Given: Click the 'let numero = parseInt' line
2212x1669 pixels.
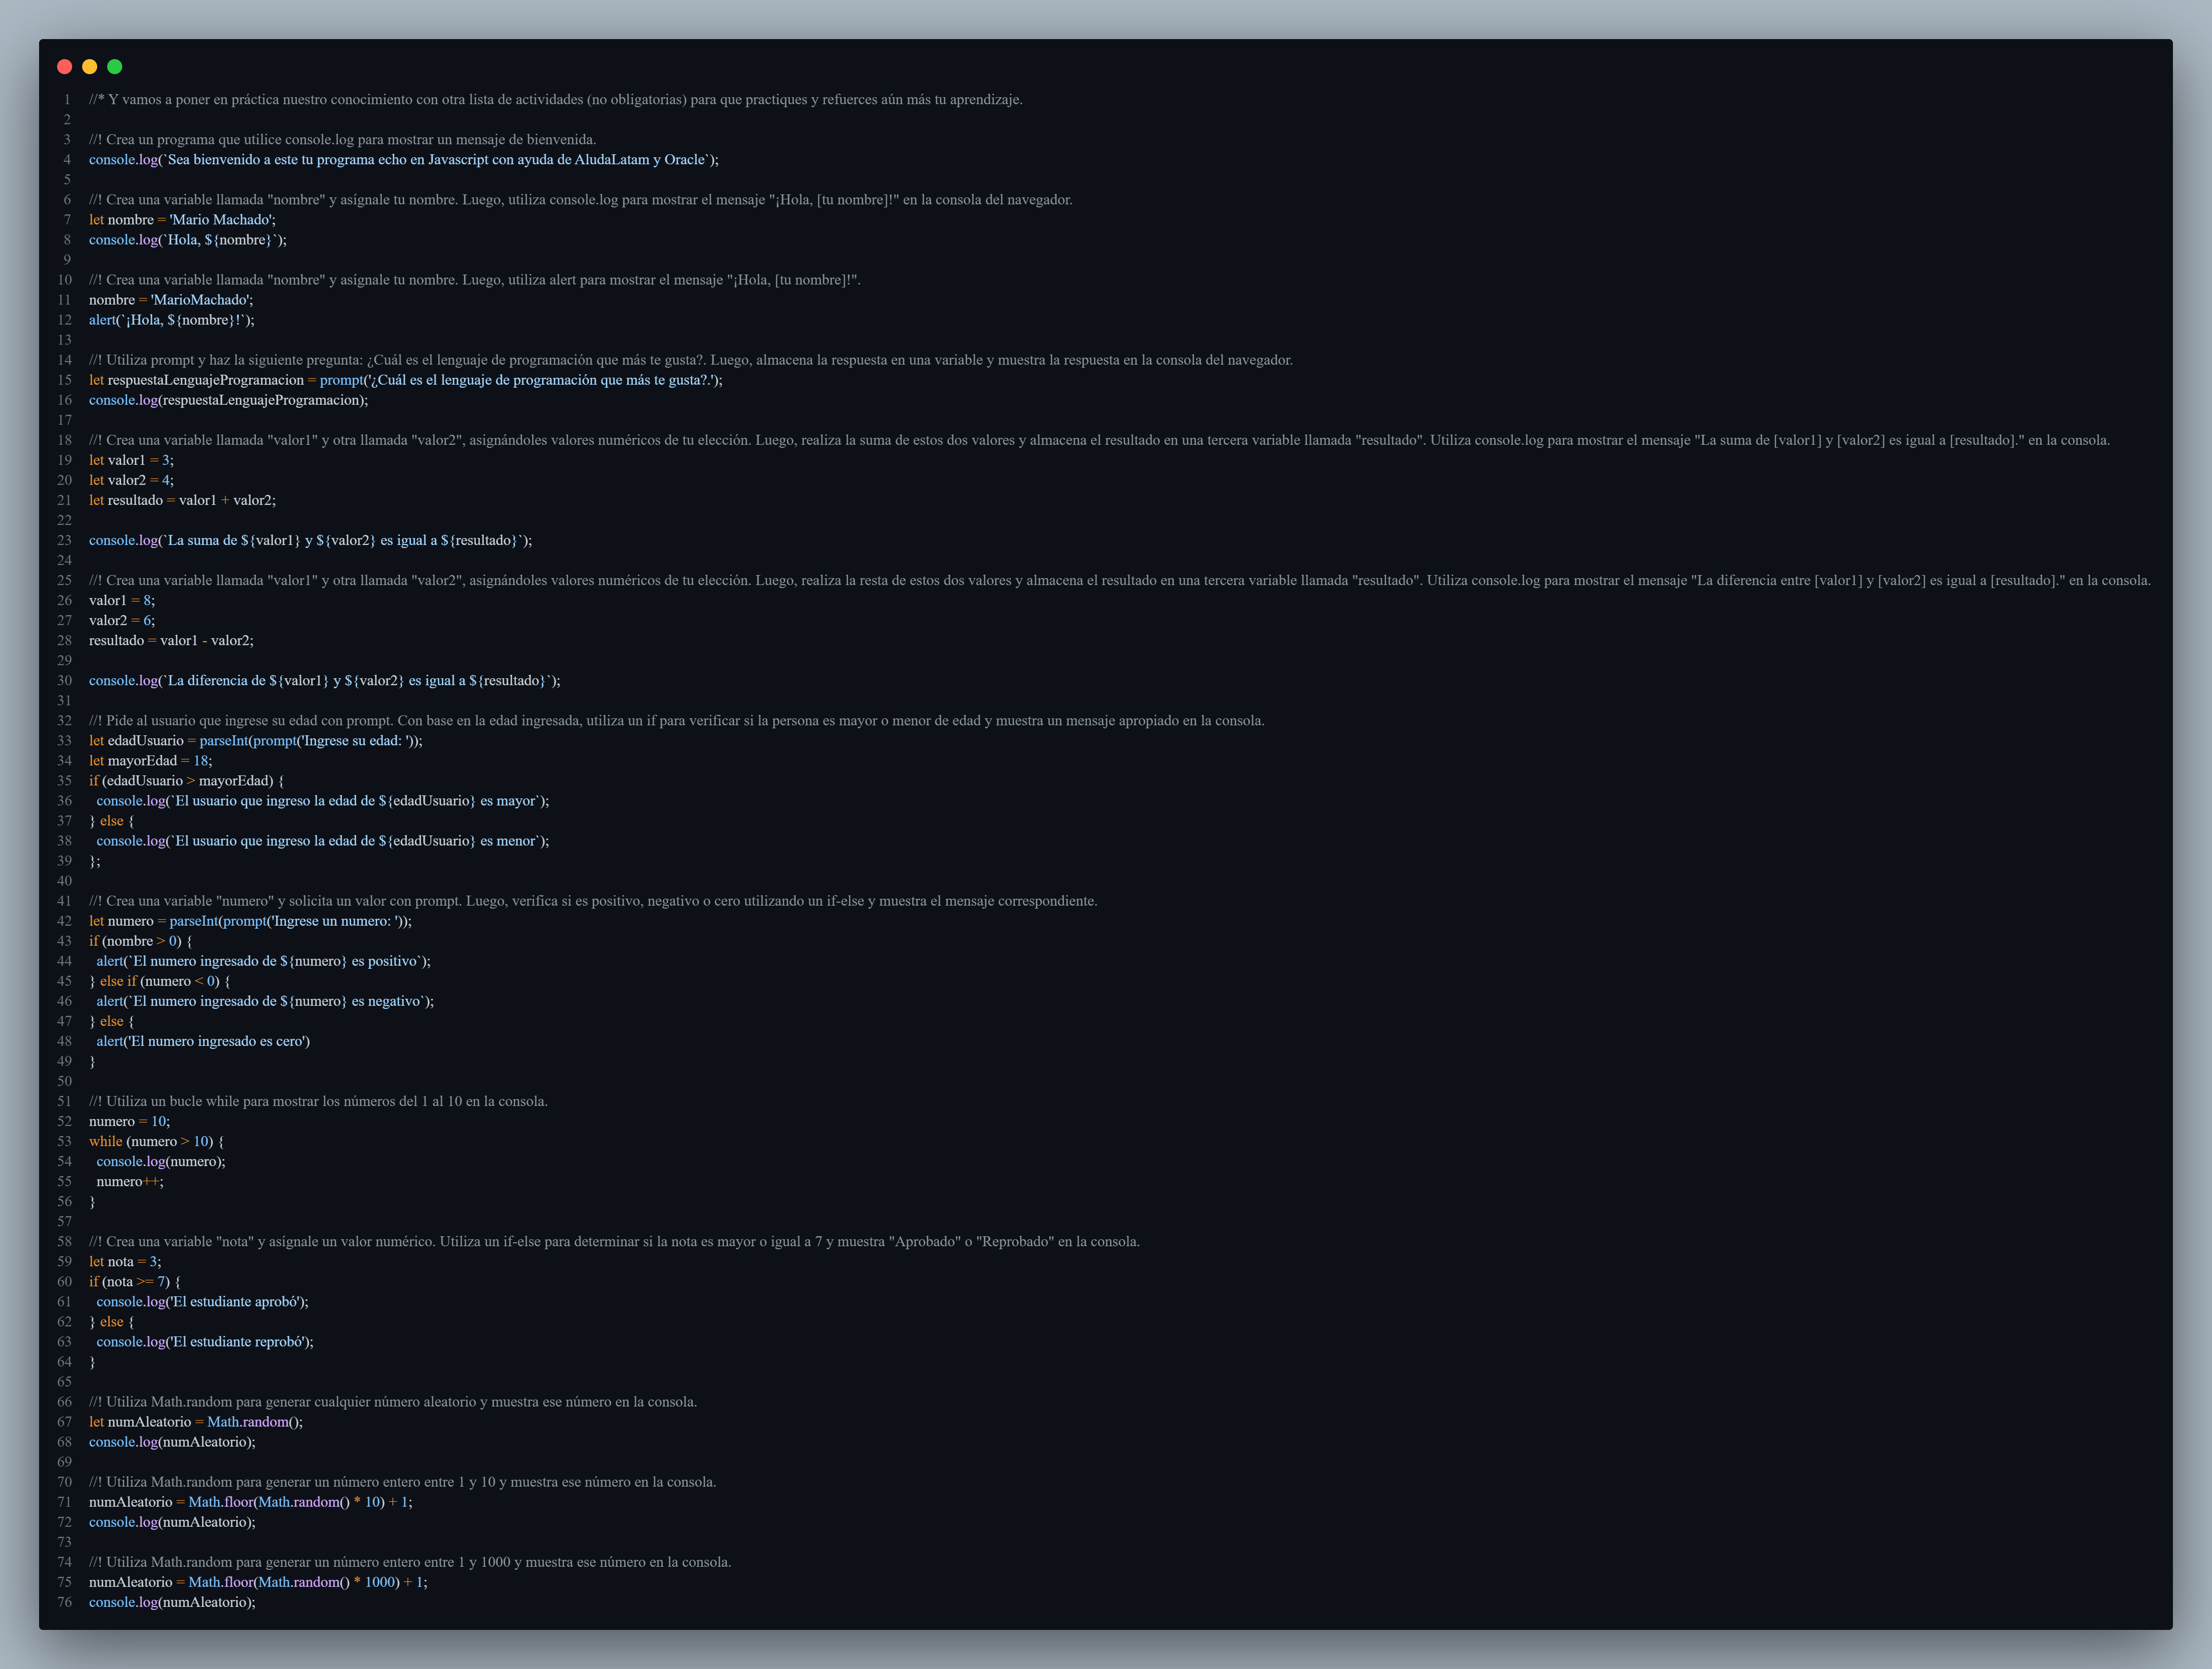Looking at the screenshot, I should click(x=250, y=921).
